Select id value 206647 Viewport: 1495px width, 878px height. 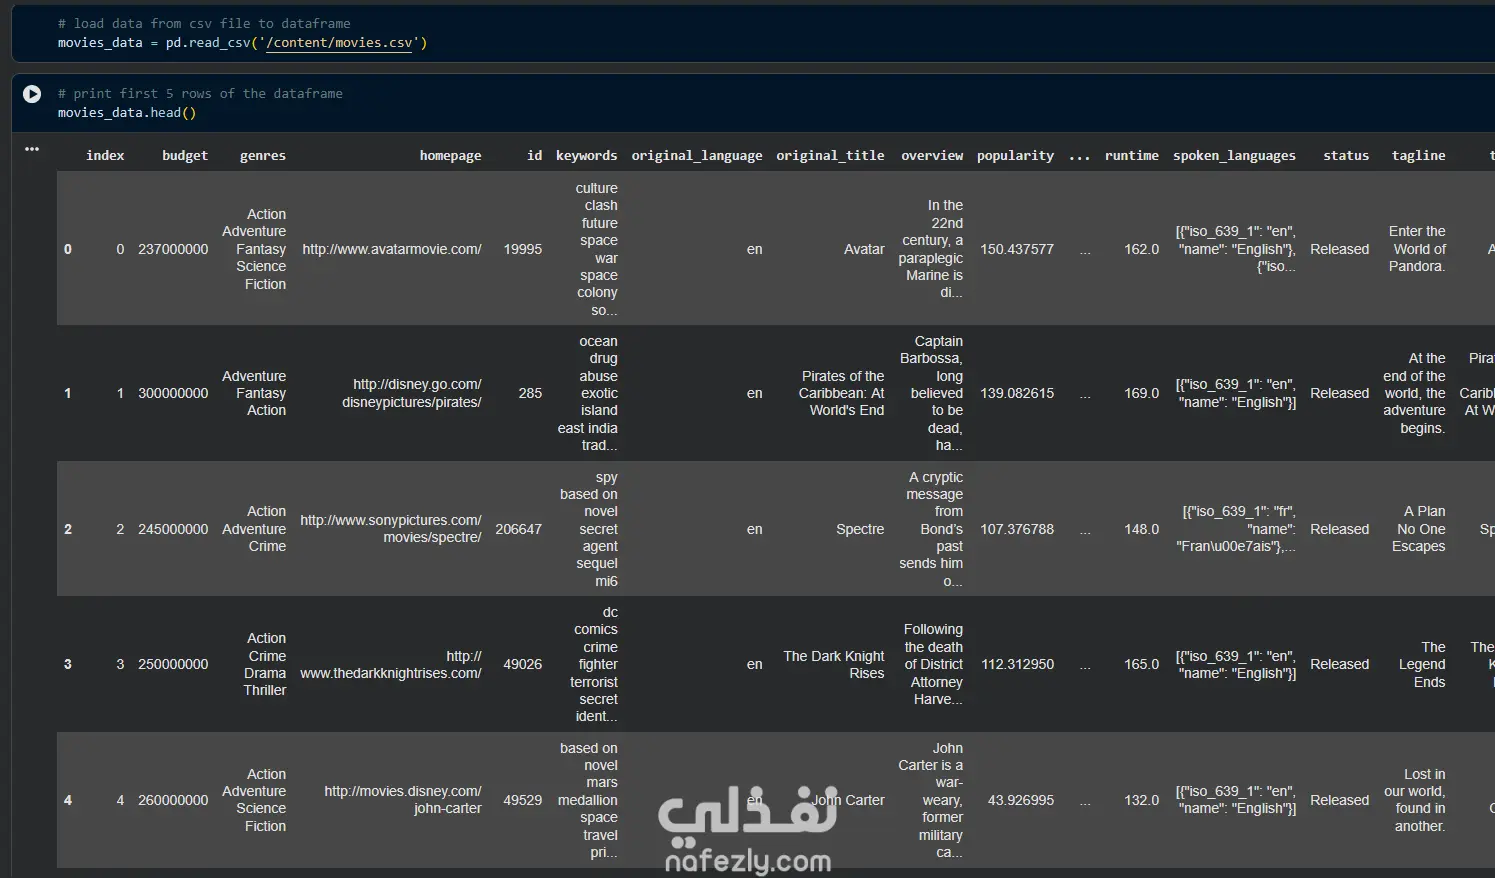(x=519, y=529)
